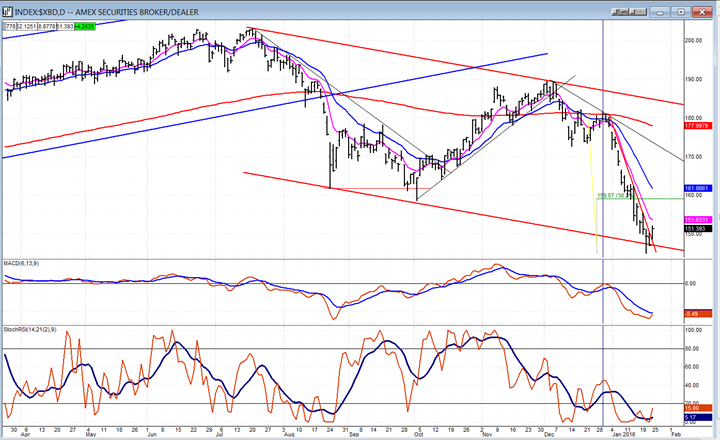This screenshot has width=720, height=440.
Task: Click the blue 161.8661 price tag
Action: (x=696, y=188)
